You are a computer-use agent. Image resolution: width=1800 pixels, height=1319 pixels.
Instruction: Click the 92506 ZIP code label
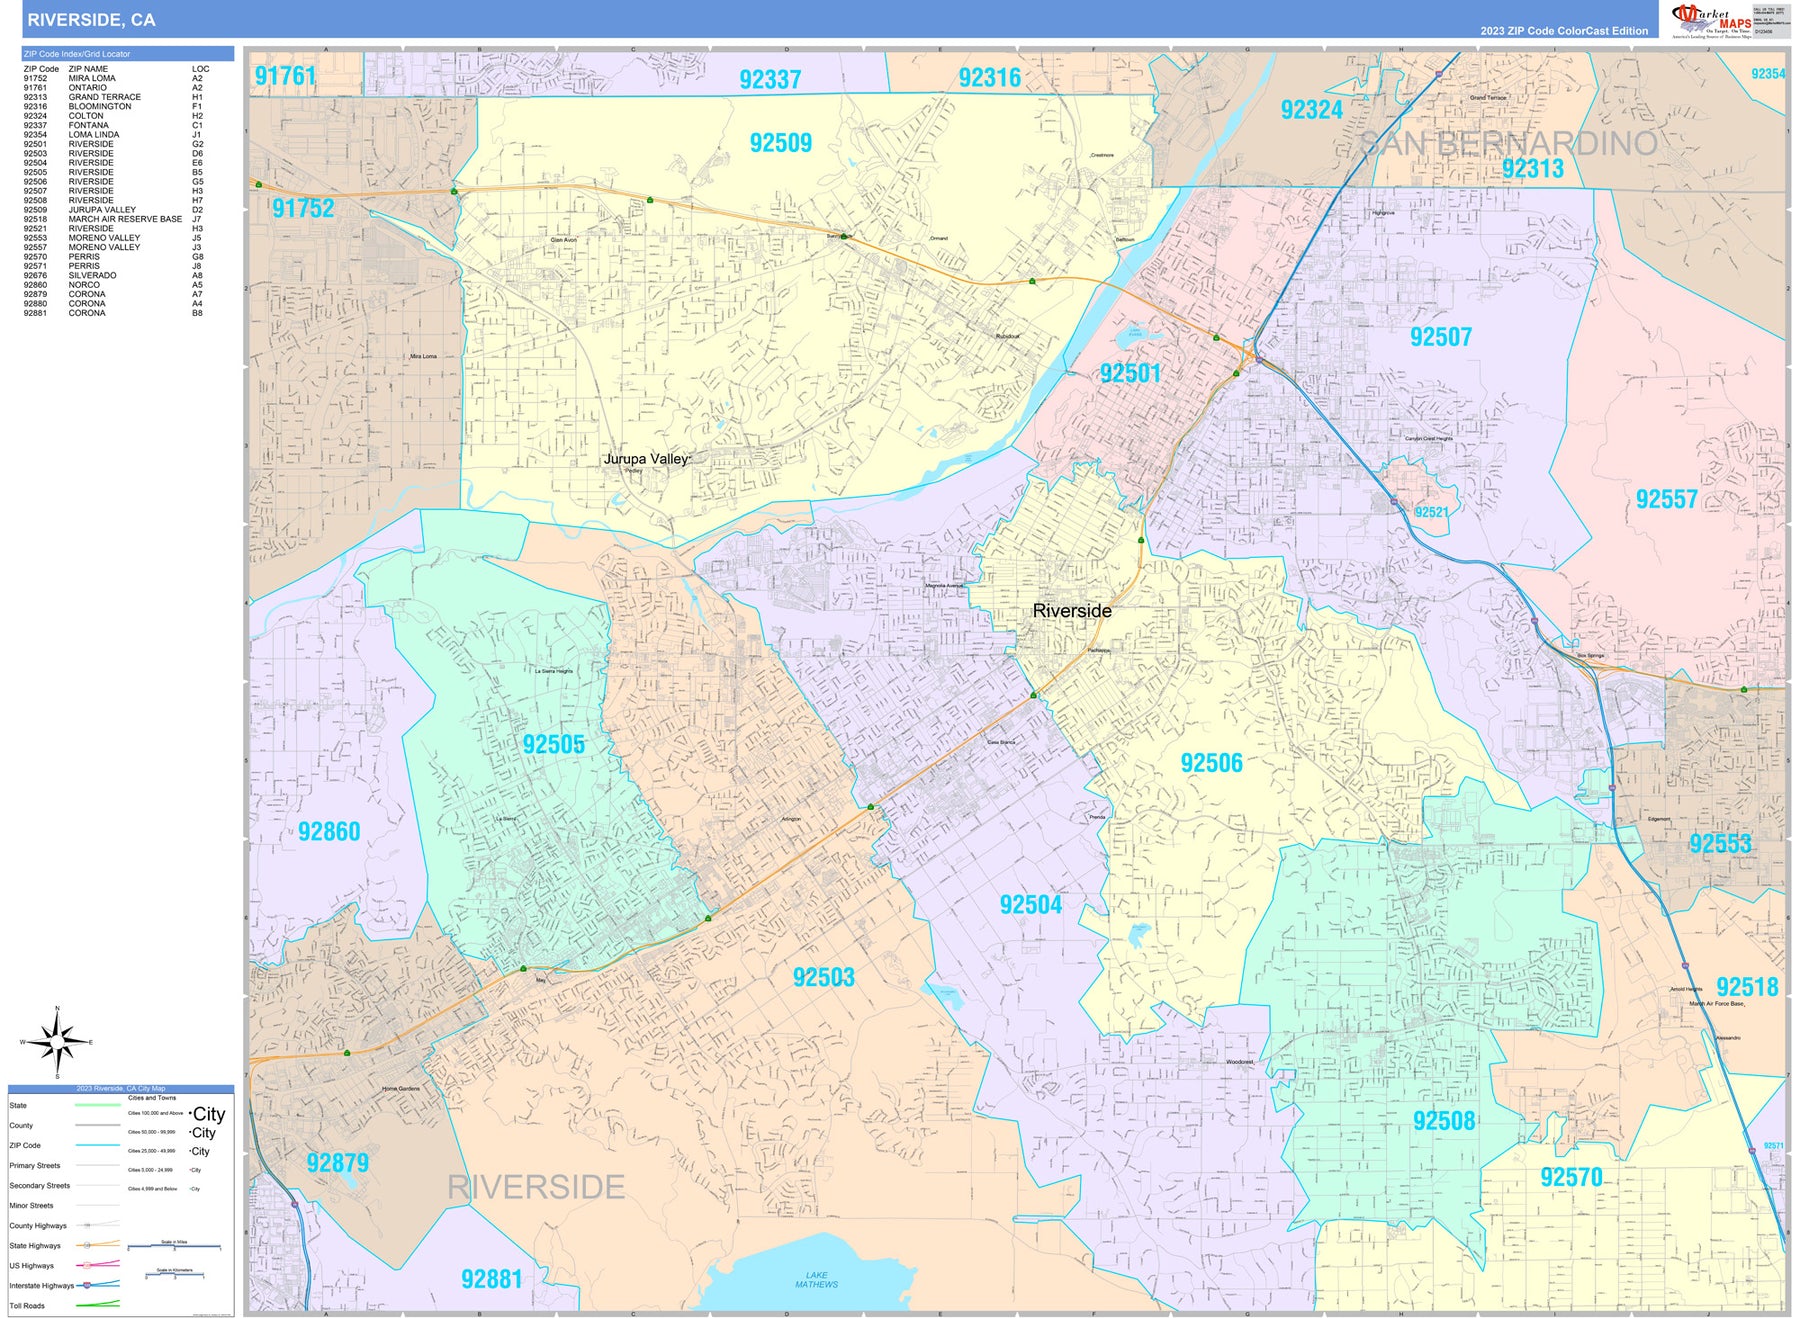click(x=1211, y=764)
